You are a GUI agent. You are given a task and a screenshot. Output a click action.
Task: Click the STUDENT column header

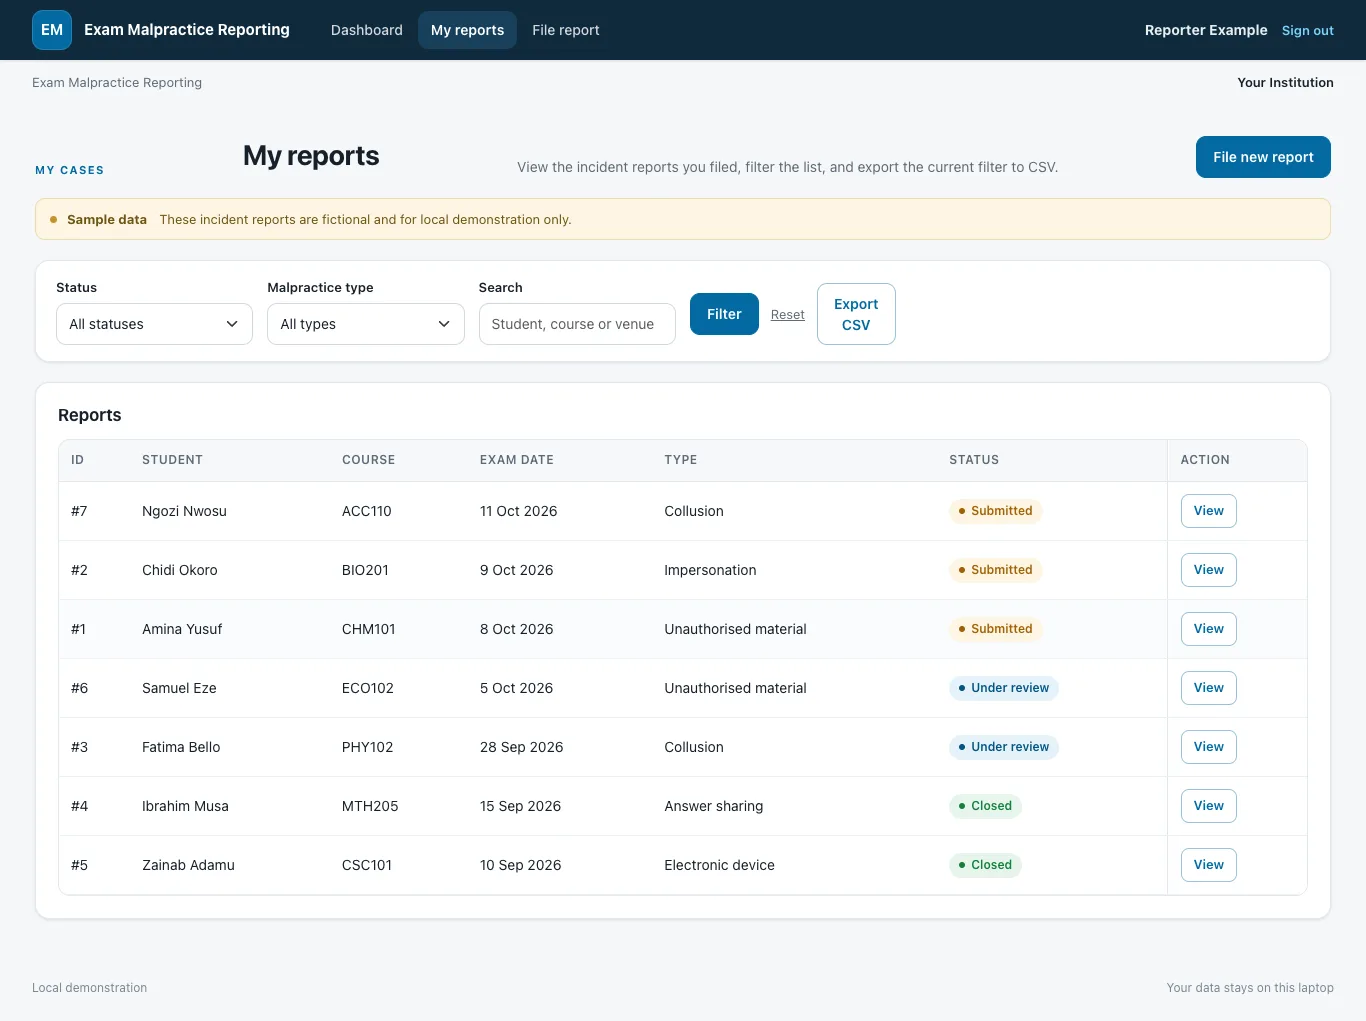[172, 460]
